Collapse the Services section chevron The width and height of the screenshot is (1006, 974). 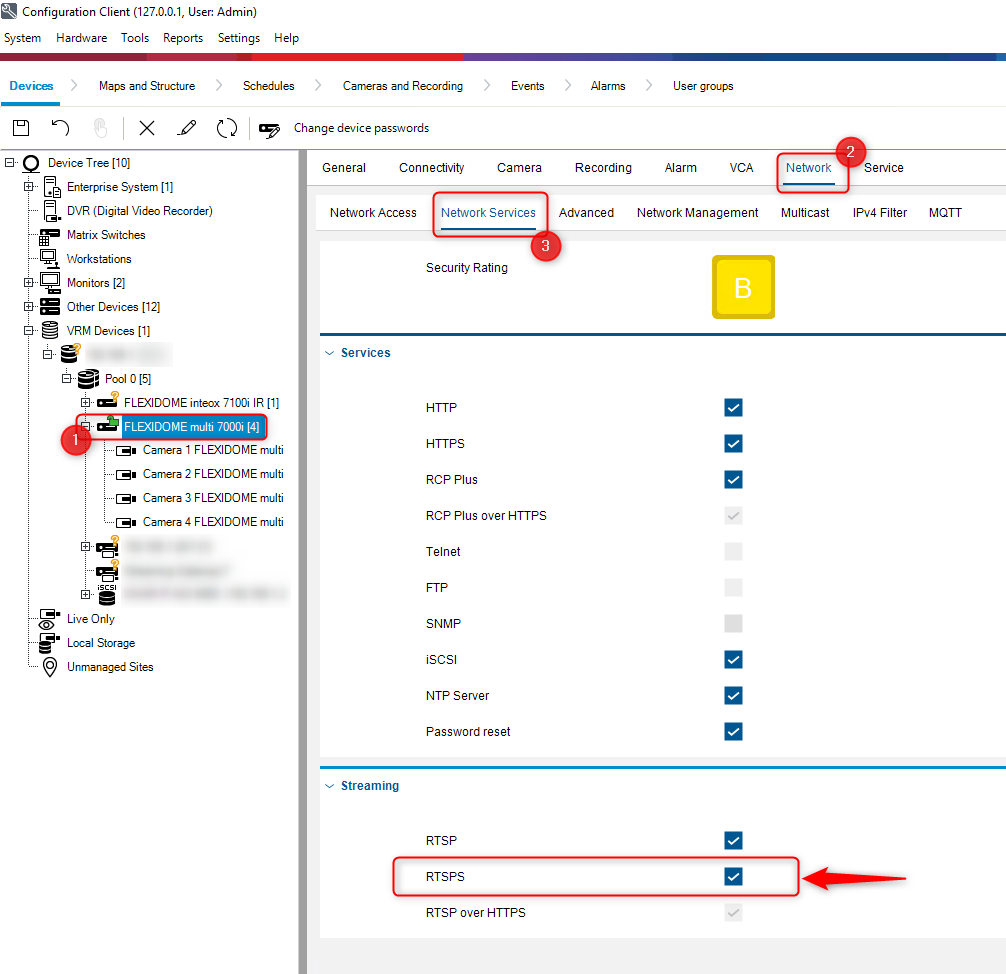[x=329, y=354]
